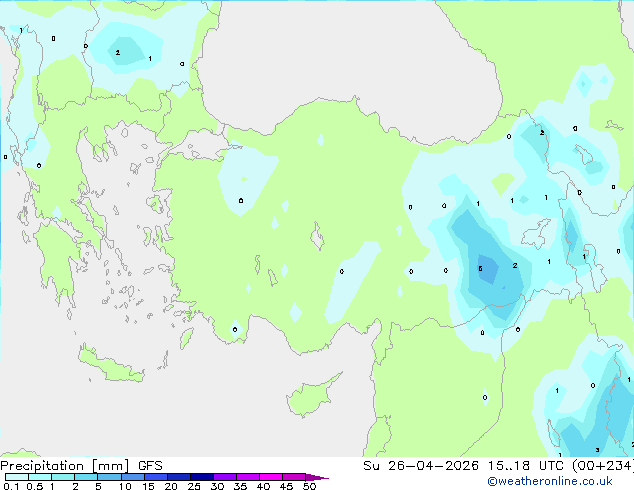Pick the 10–15 mm legend color swatch
The image size is (634, 490).
133,477
